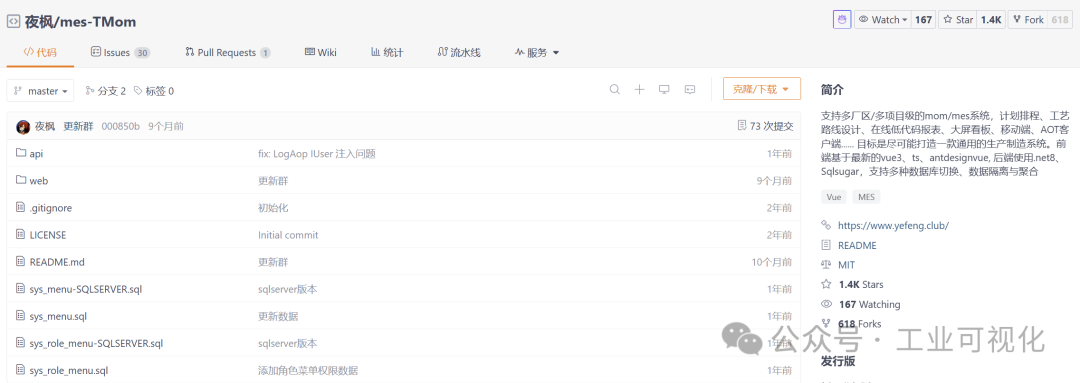The width and height of the screenshot is (1080, 383).
Task: Click the plus icon to add a file
Action: point(639,90)
